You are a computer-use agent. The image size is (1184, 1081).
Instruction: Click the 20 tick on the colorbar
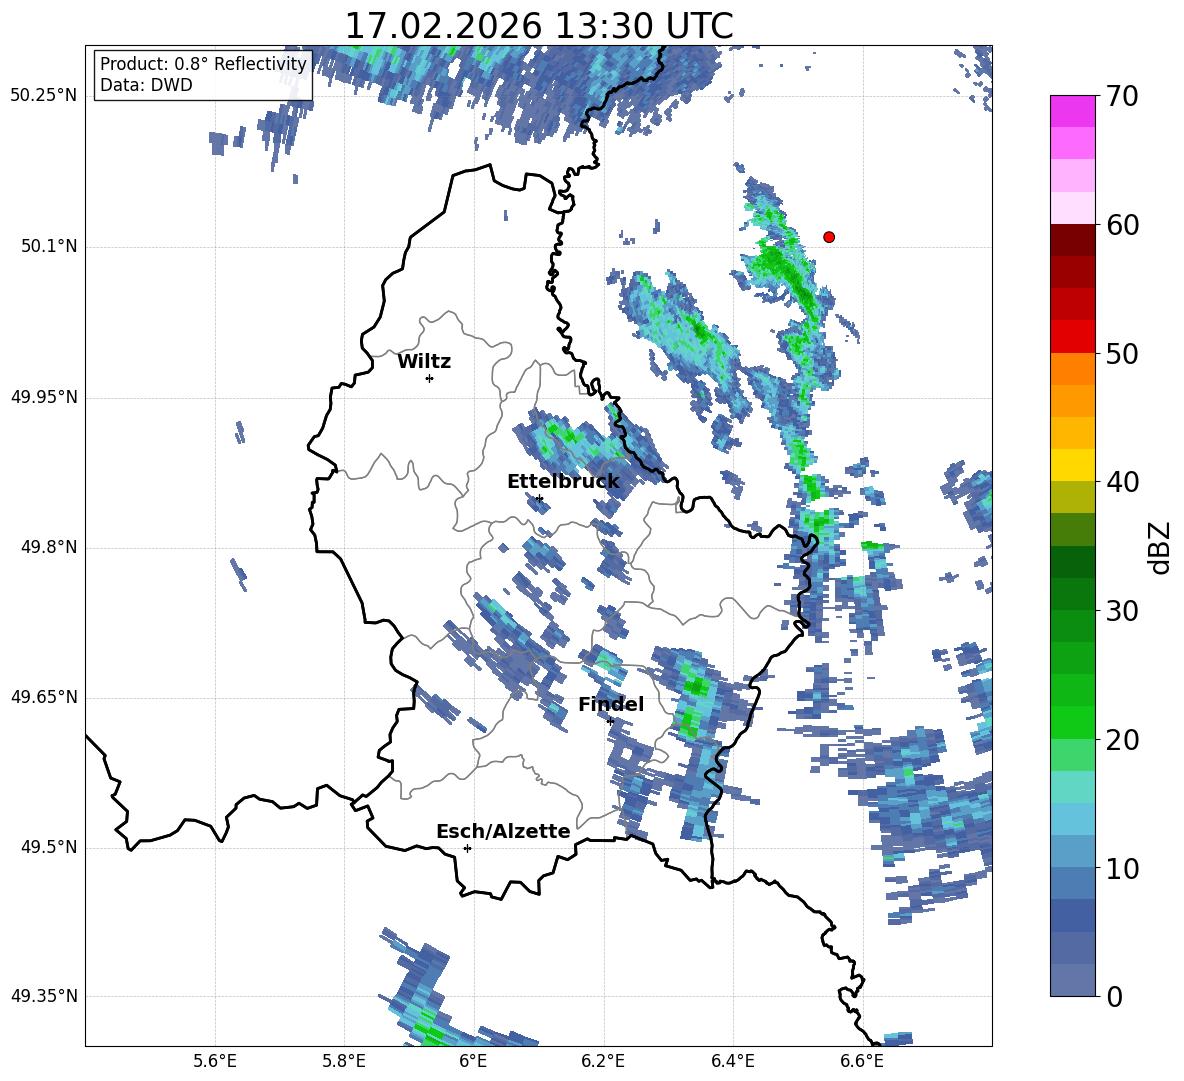(1121, 740)
